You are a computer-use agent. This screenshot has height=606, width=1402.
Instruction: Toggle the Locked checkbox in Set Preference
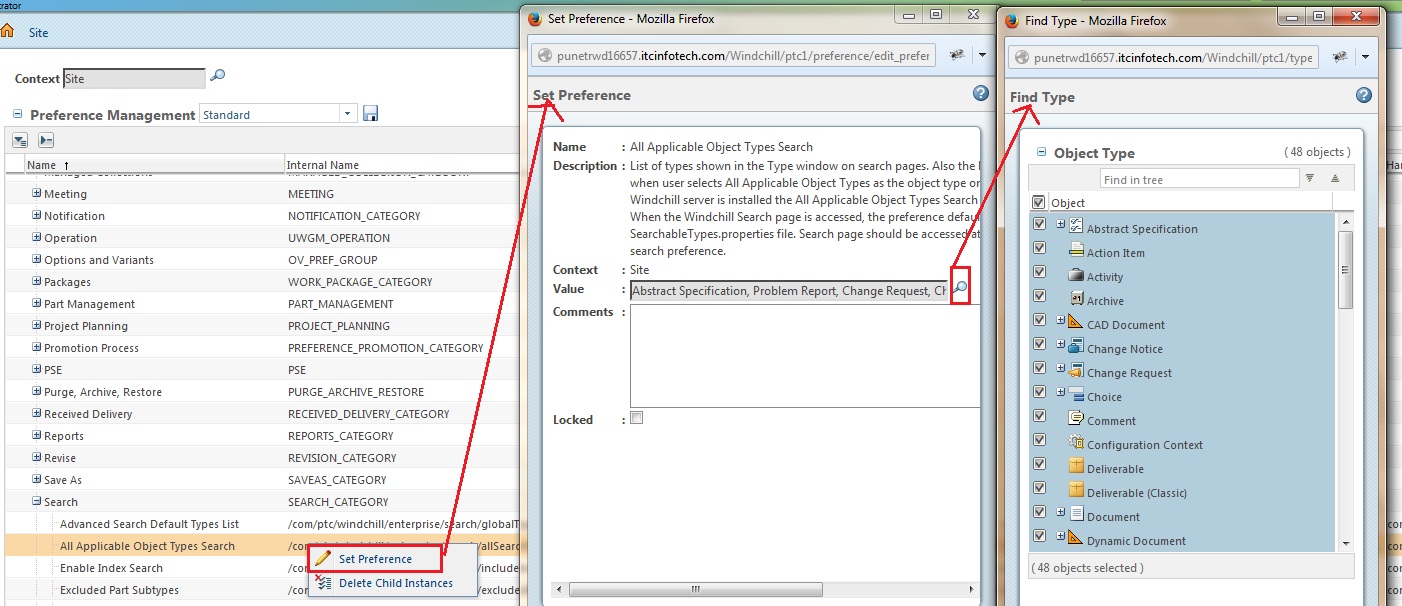click(x=636, y=418)
